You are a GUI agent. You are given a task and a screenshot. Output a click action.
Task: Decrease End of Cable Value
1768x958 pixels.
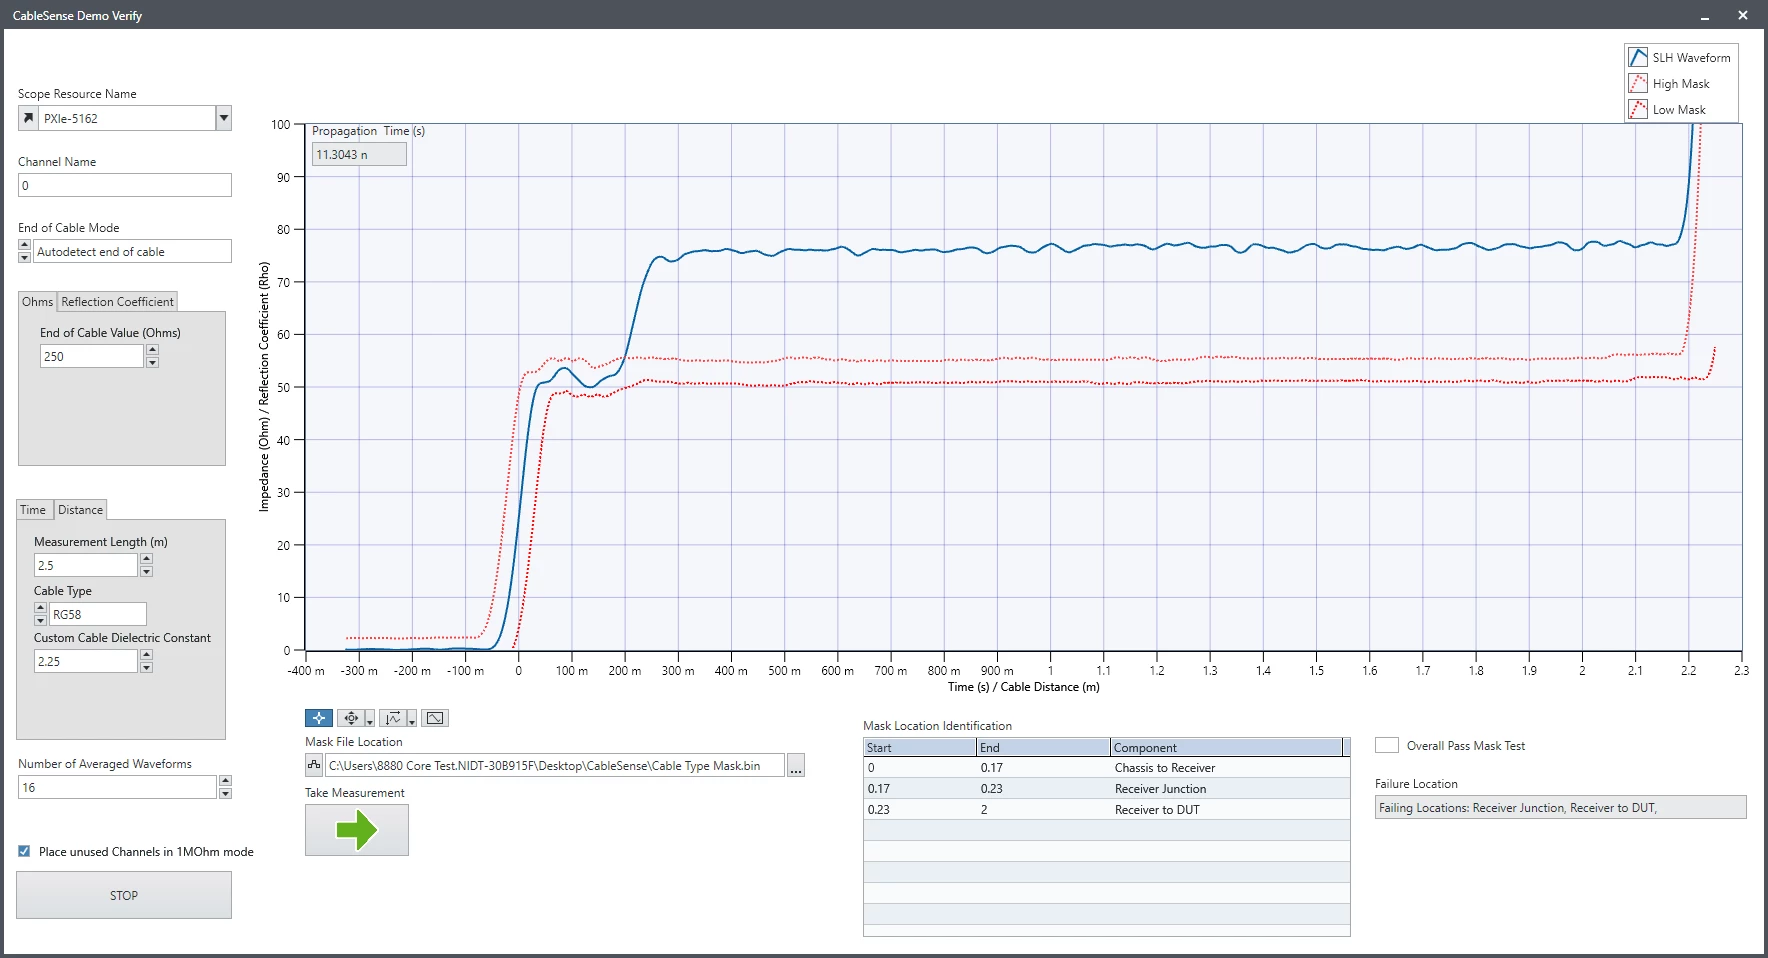click(152, 362)
